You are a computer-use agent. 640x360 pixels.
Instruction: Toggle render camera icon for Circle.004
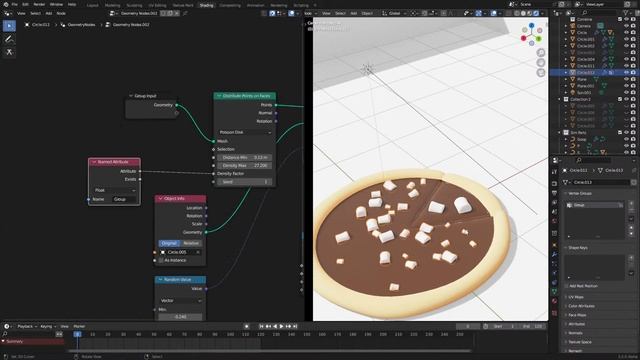click(x=633, y=59)
